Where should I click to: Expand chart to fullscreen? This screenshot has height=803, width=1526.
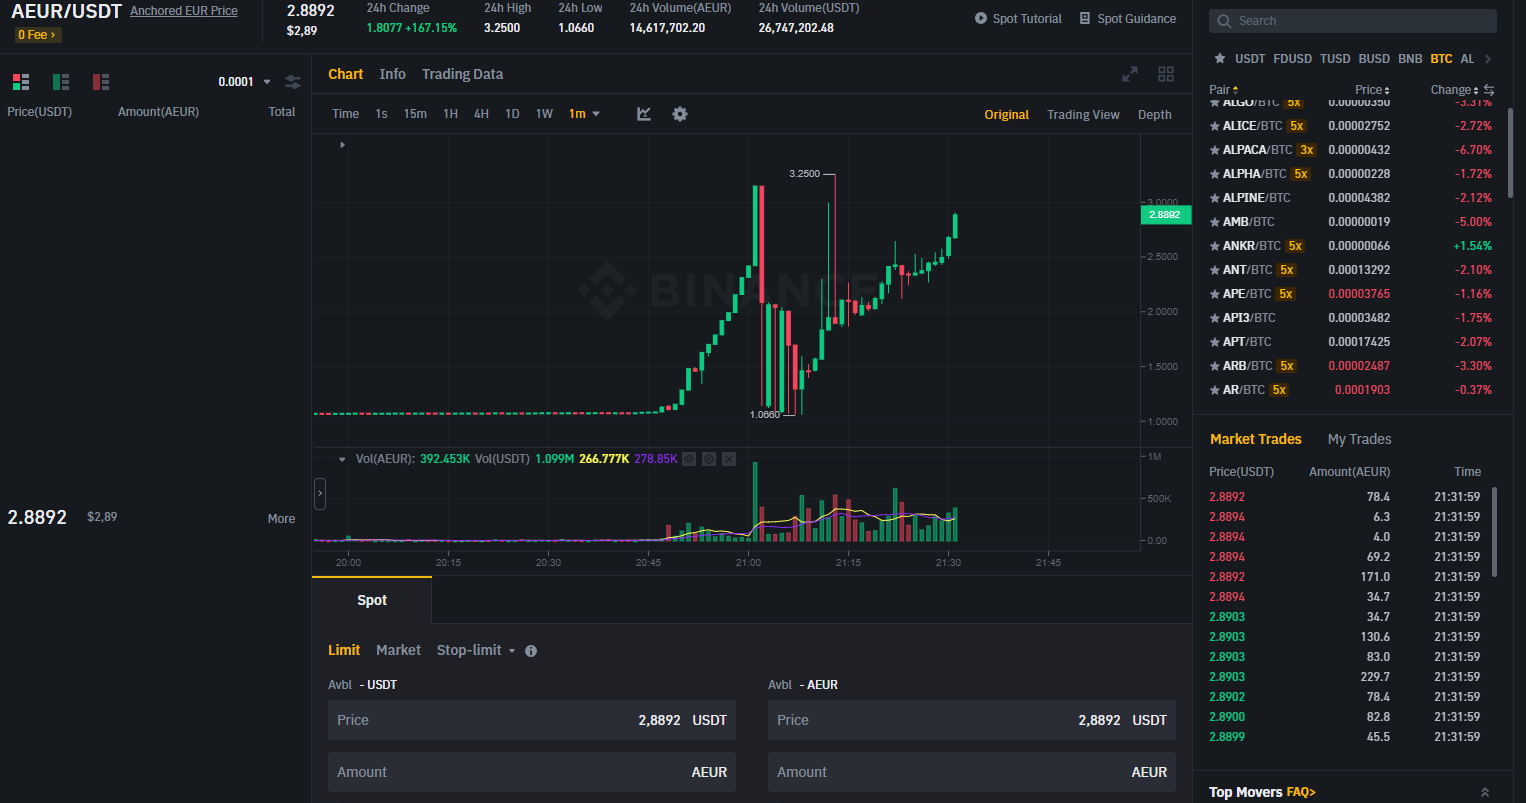[1130, 74]
